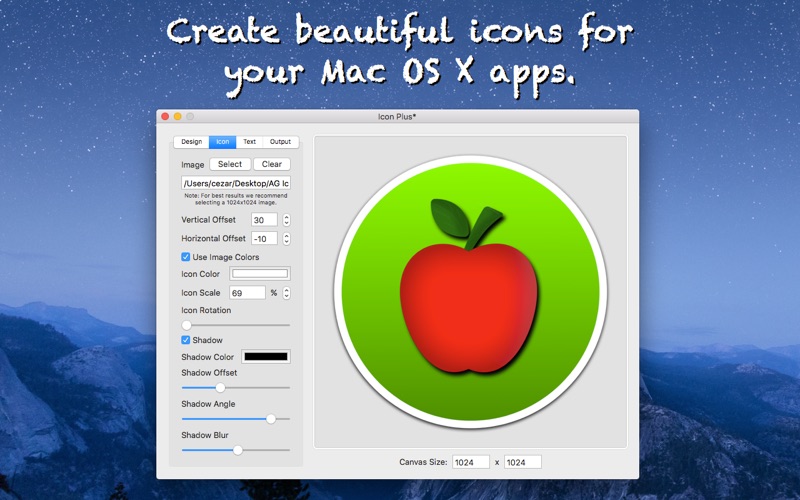Click the Shadow Angle slider knob
Screen dimensions: 800x500
[271, 419]
